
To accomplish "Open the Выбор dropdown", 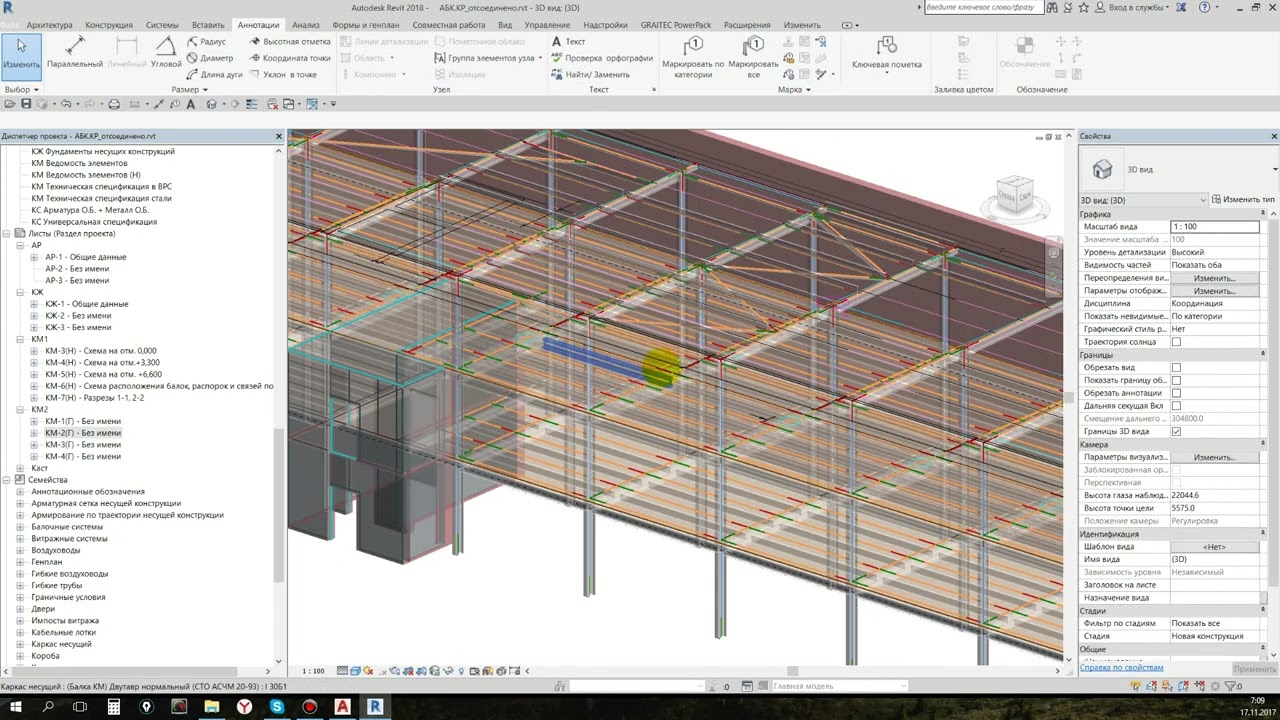I will 21,90.
